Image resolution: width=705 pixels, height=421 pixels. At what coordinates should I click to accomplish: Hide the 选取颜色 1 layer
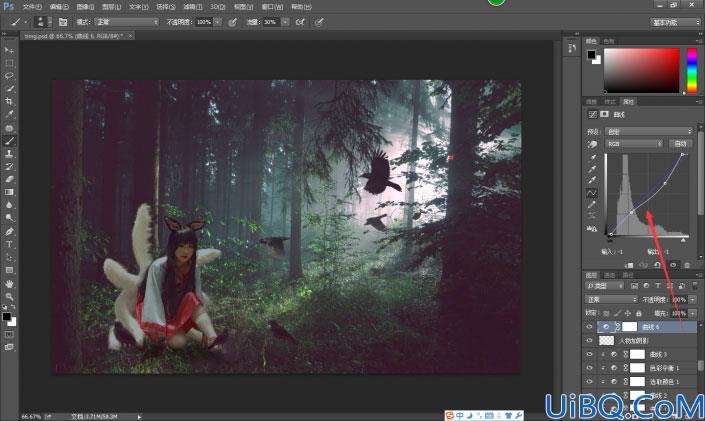click(589, 381)
